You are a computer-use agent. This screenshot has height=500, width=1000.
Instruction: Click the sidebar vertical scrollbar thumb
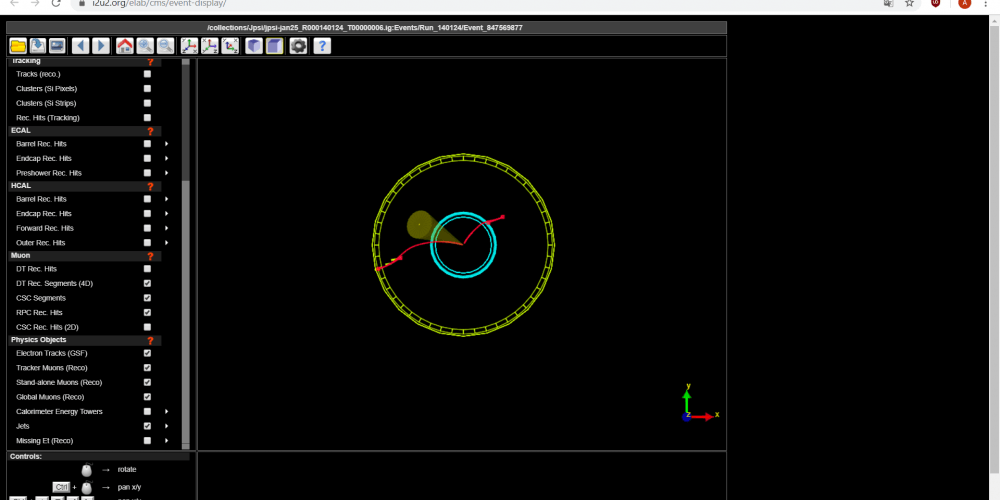click(185, 310)
